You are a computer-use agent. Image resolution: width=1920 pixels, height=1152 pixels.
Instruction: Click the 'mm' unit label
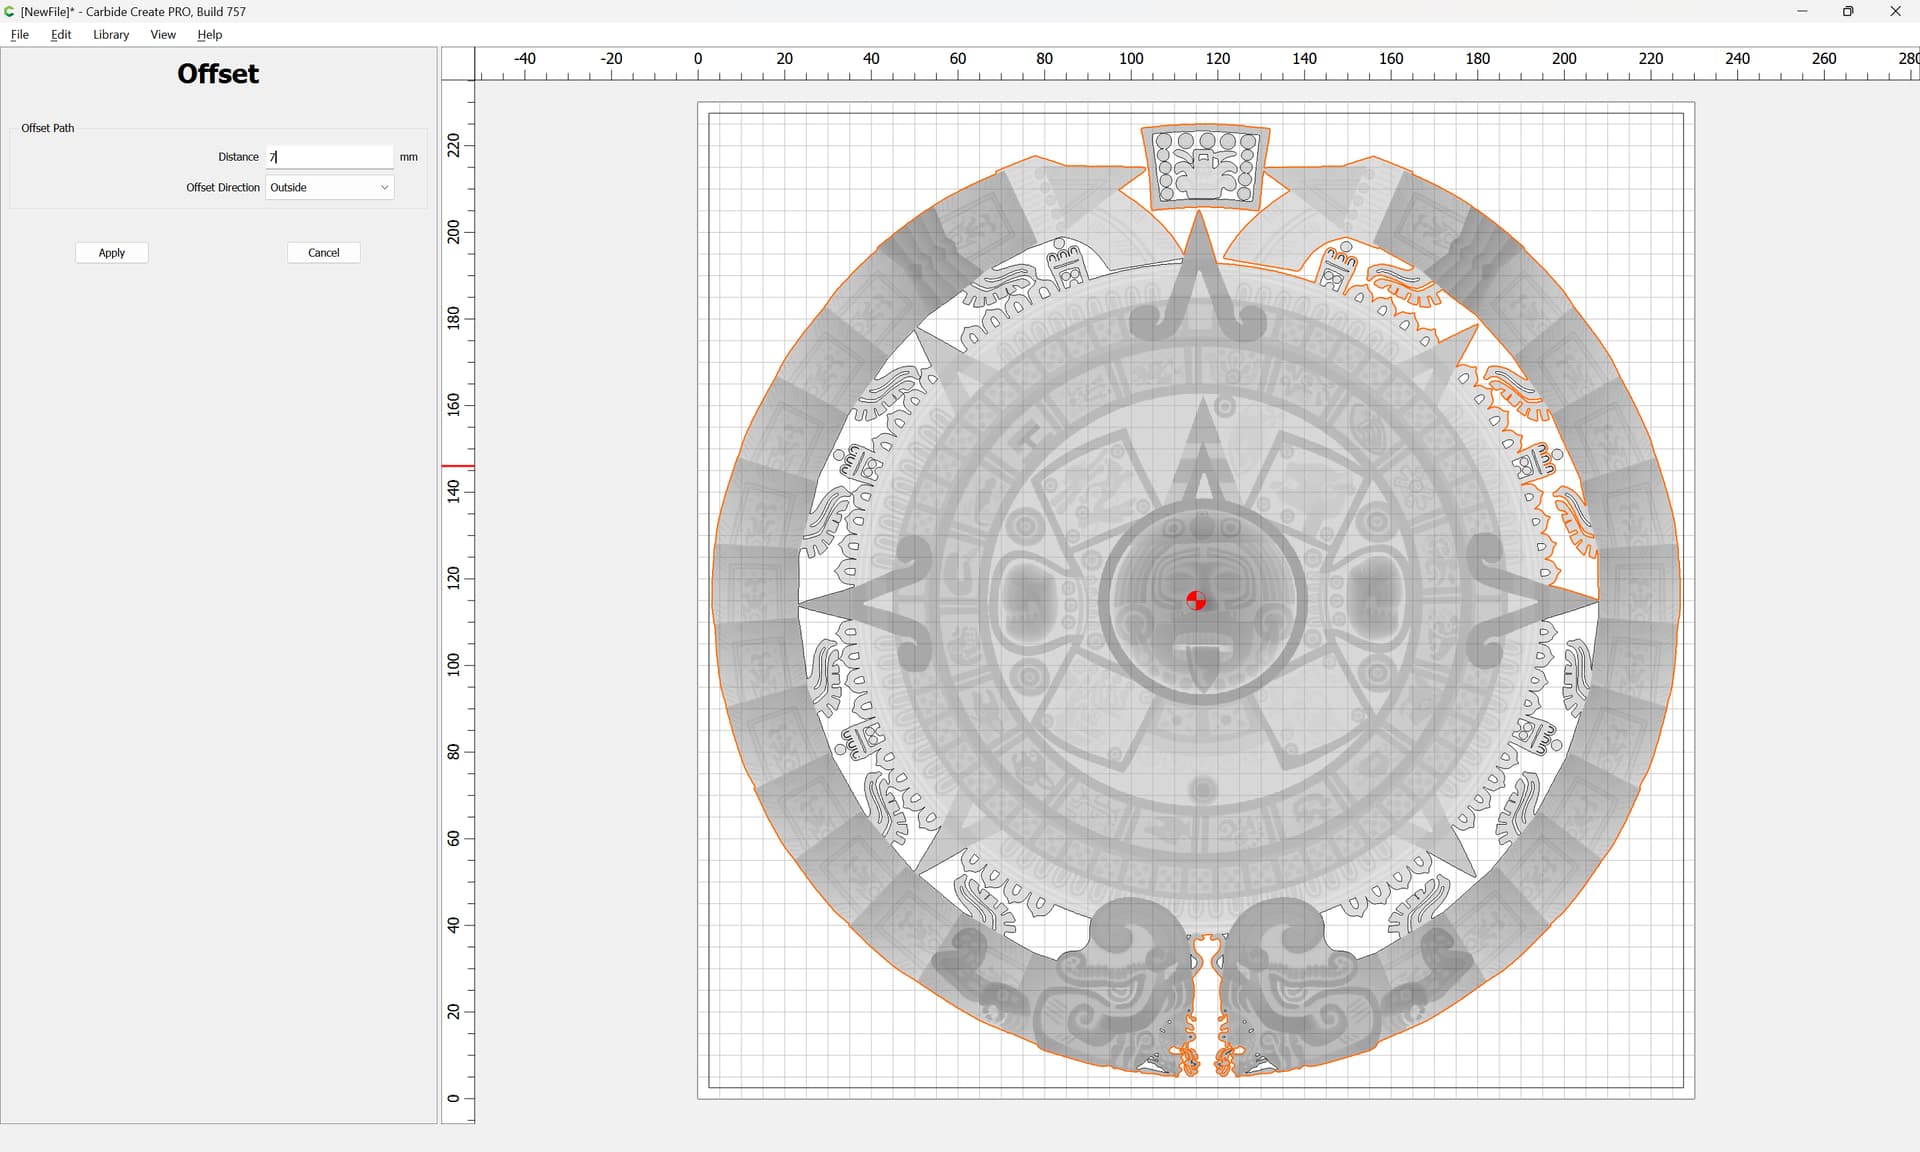(x=409, y=157)
